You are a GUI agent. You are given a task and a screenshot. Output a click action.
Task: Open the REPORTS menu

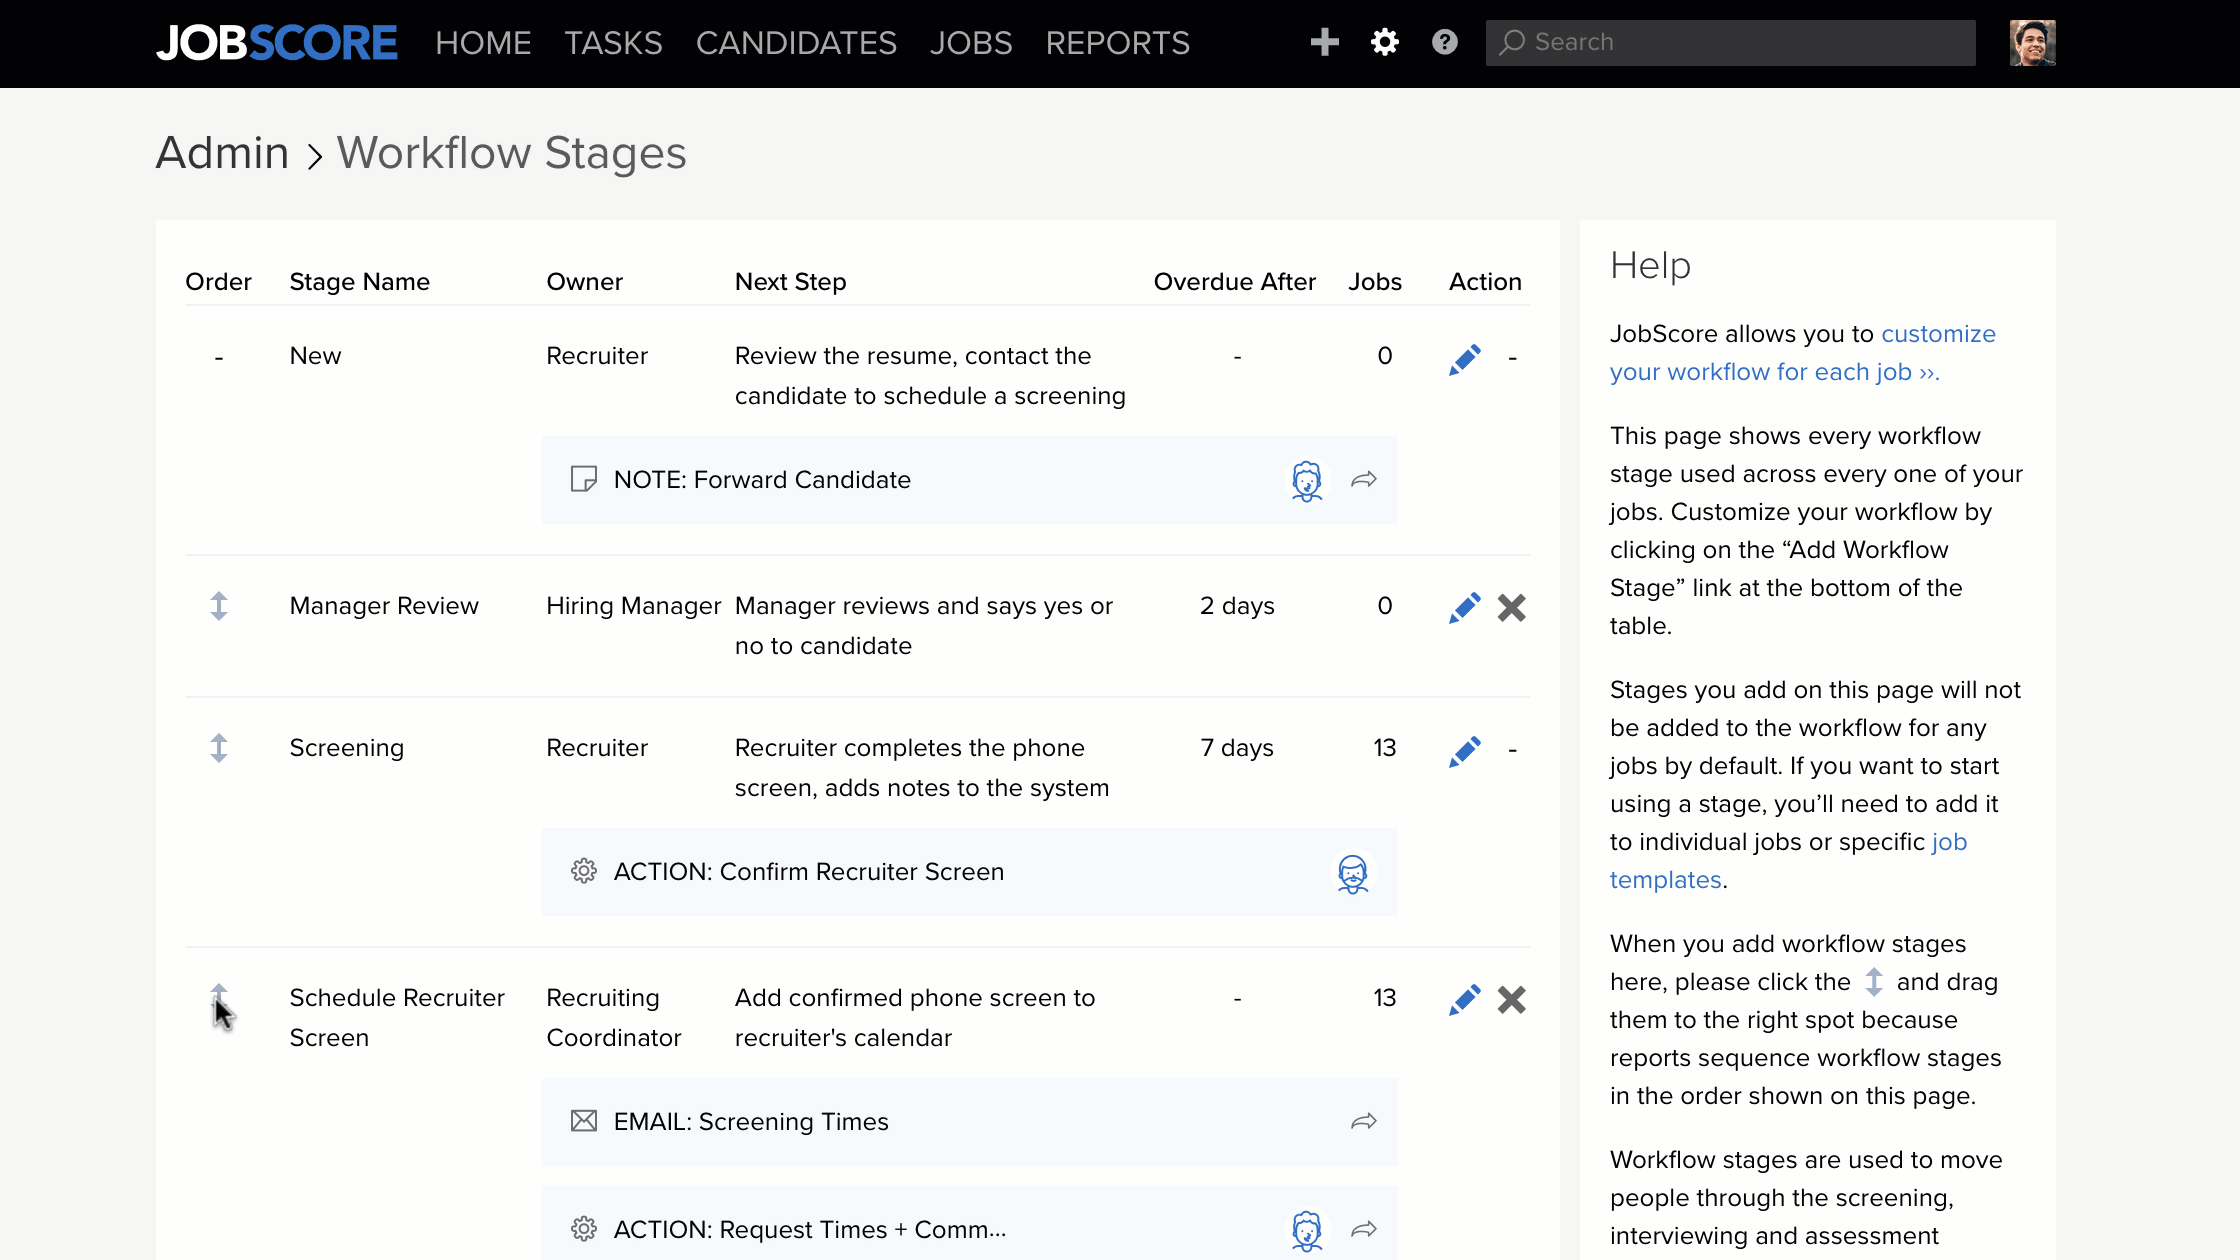click(1118, 43)
